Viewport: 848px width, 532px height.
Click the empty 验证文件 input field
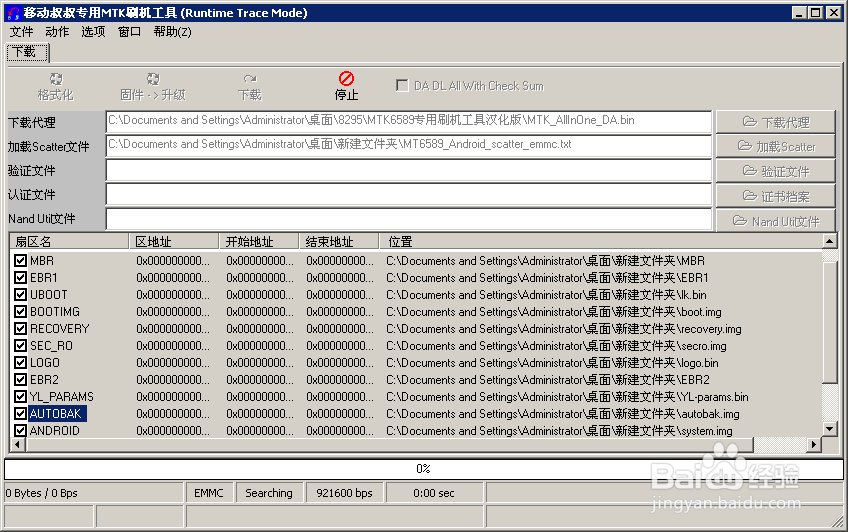408,170
